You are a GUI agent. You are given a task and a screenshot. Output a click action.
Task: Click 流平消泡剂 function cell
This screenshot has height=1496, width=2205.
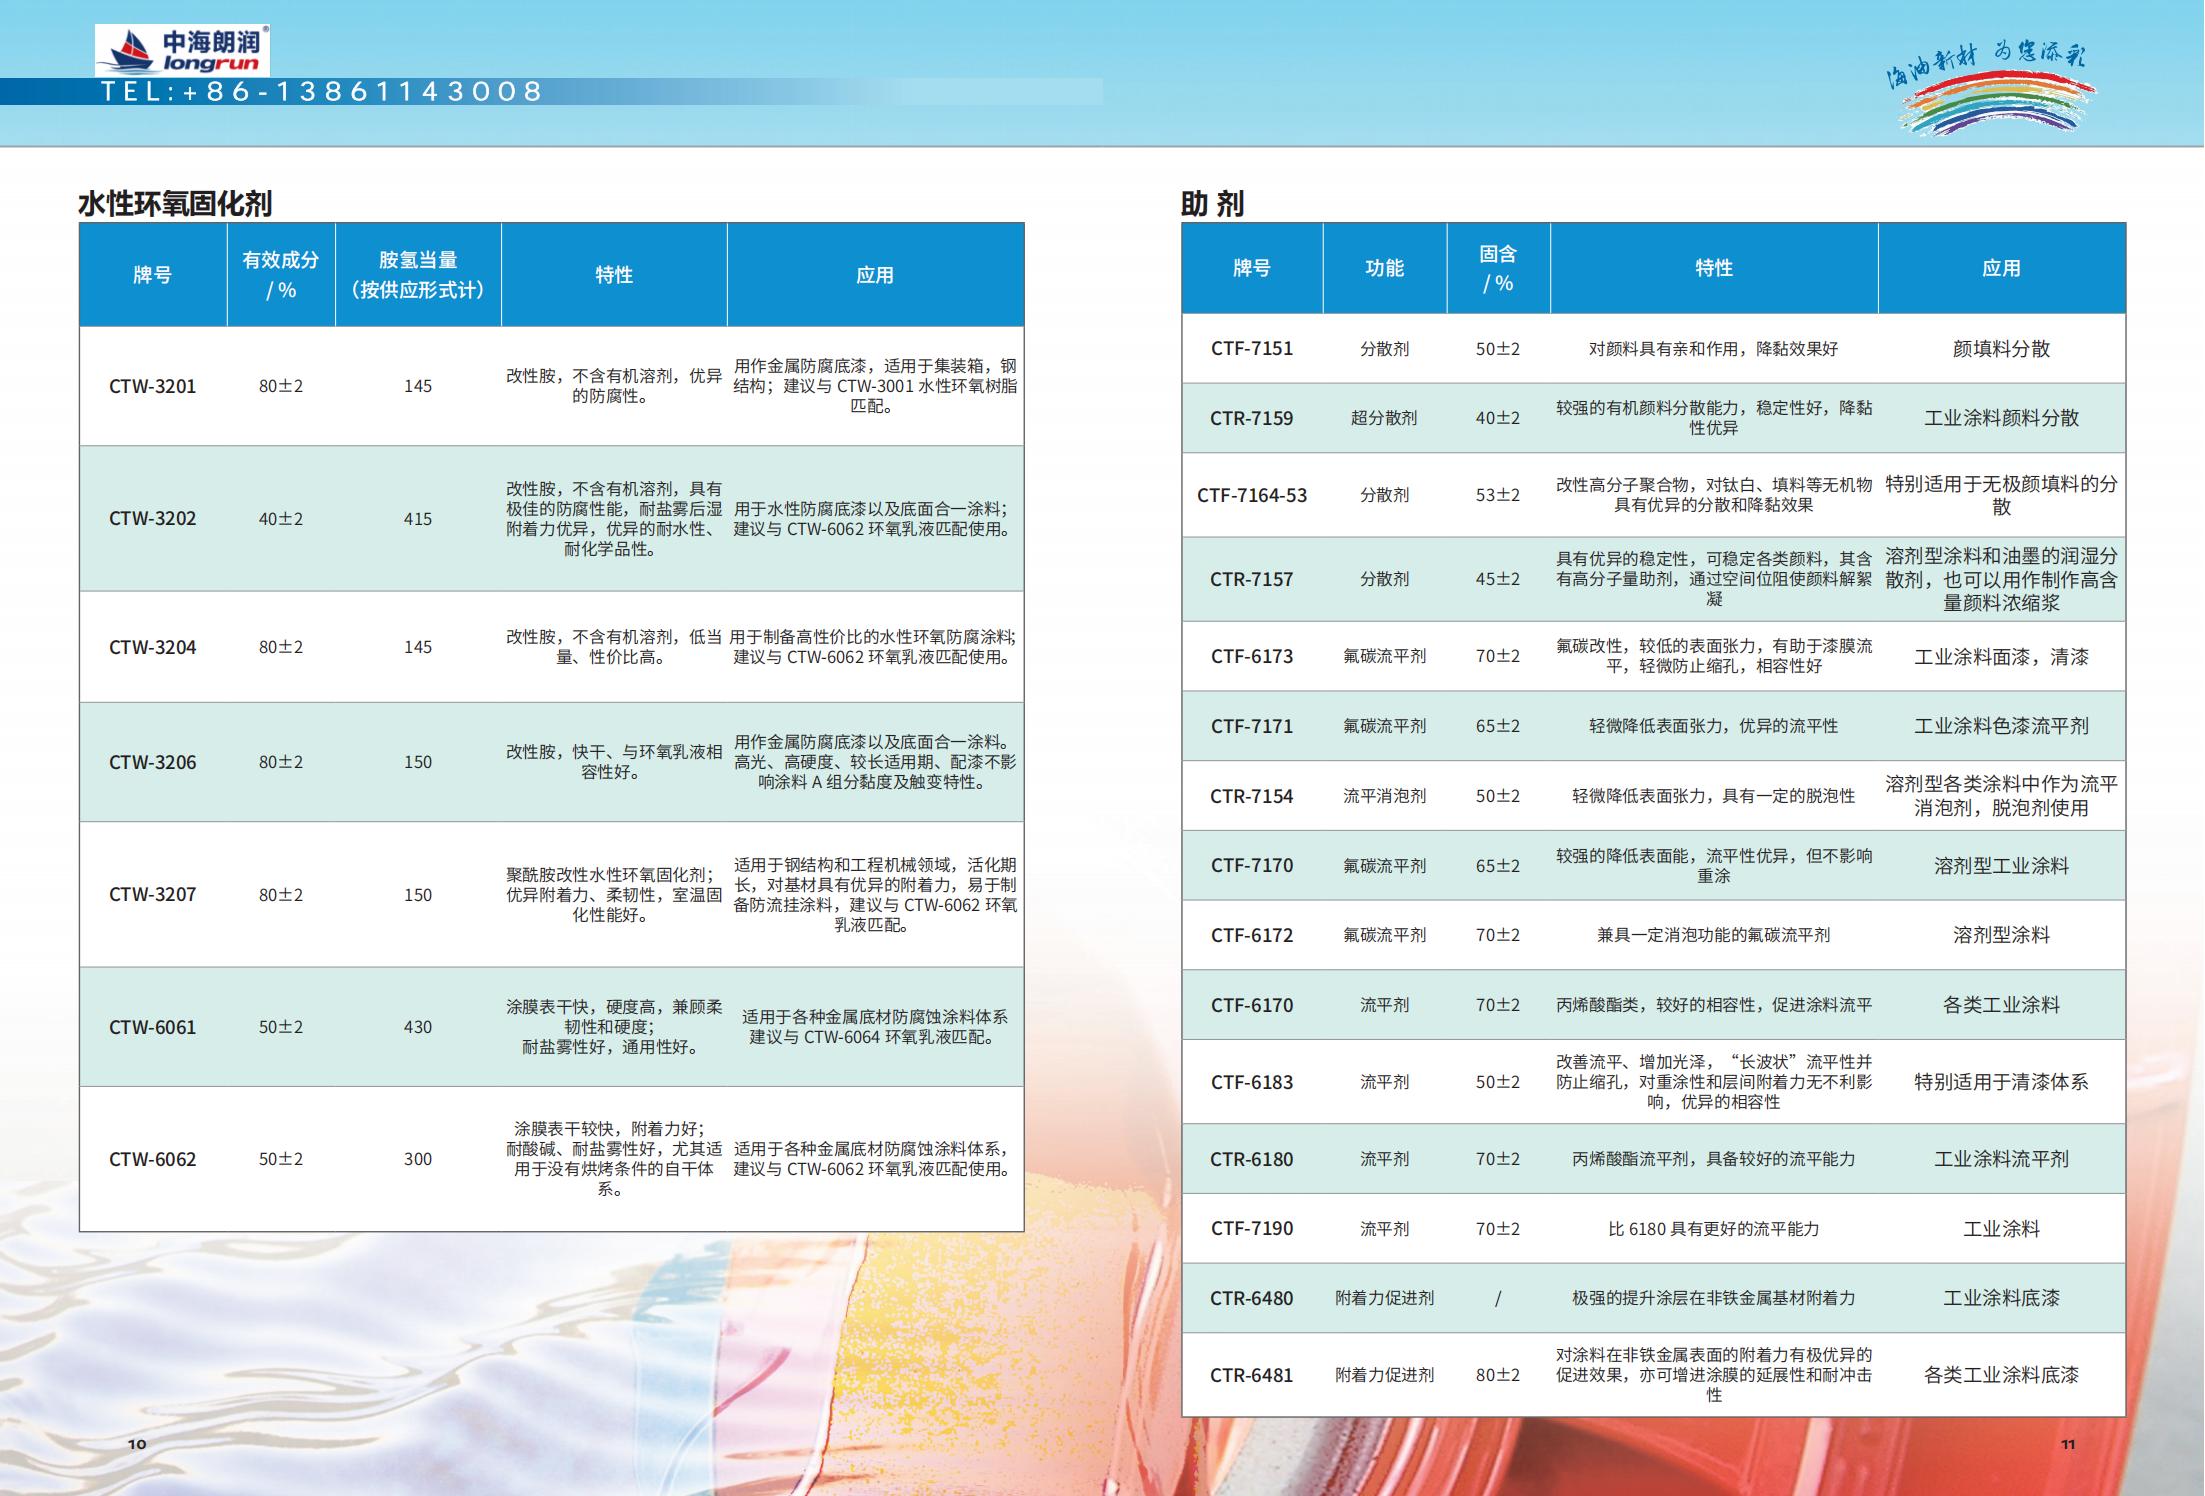coord(1385,796)
